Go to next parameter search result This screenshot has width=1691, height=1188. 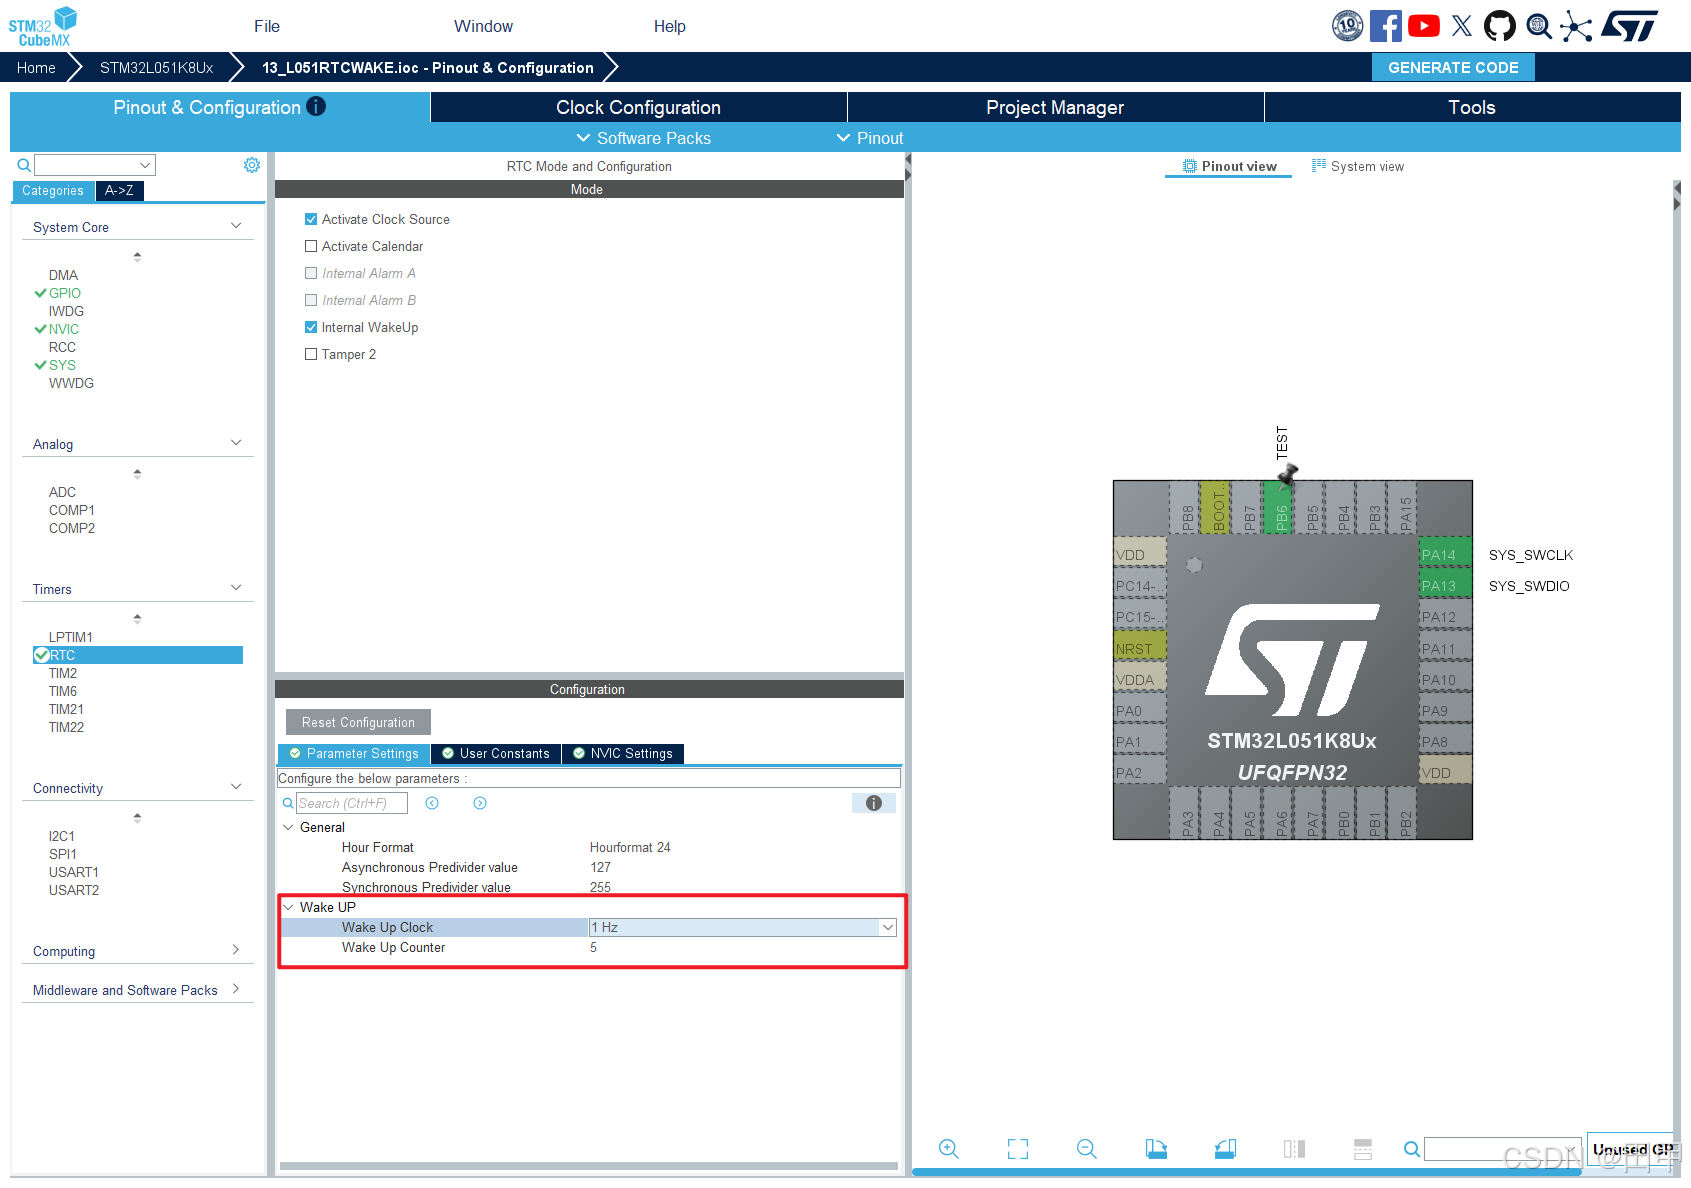pyautogui.click(x=480, y=803)
